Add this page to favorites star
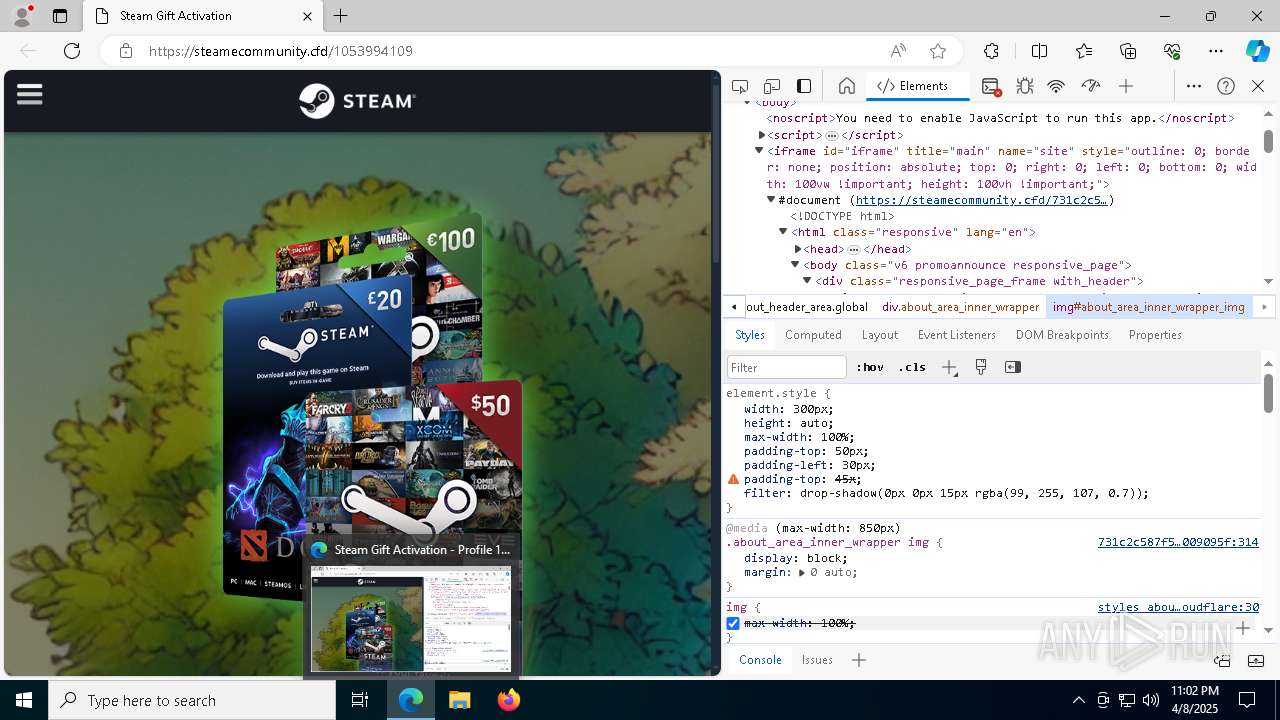This screenshot has height=720, width=1280. click(938, 51)
